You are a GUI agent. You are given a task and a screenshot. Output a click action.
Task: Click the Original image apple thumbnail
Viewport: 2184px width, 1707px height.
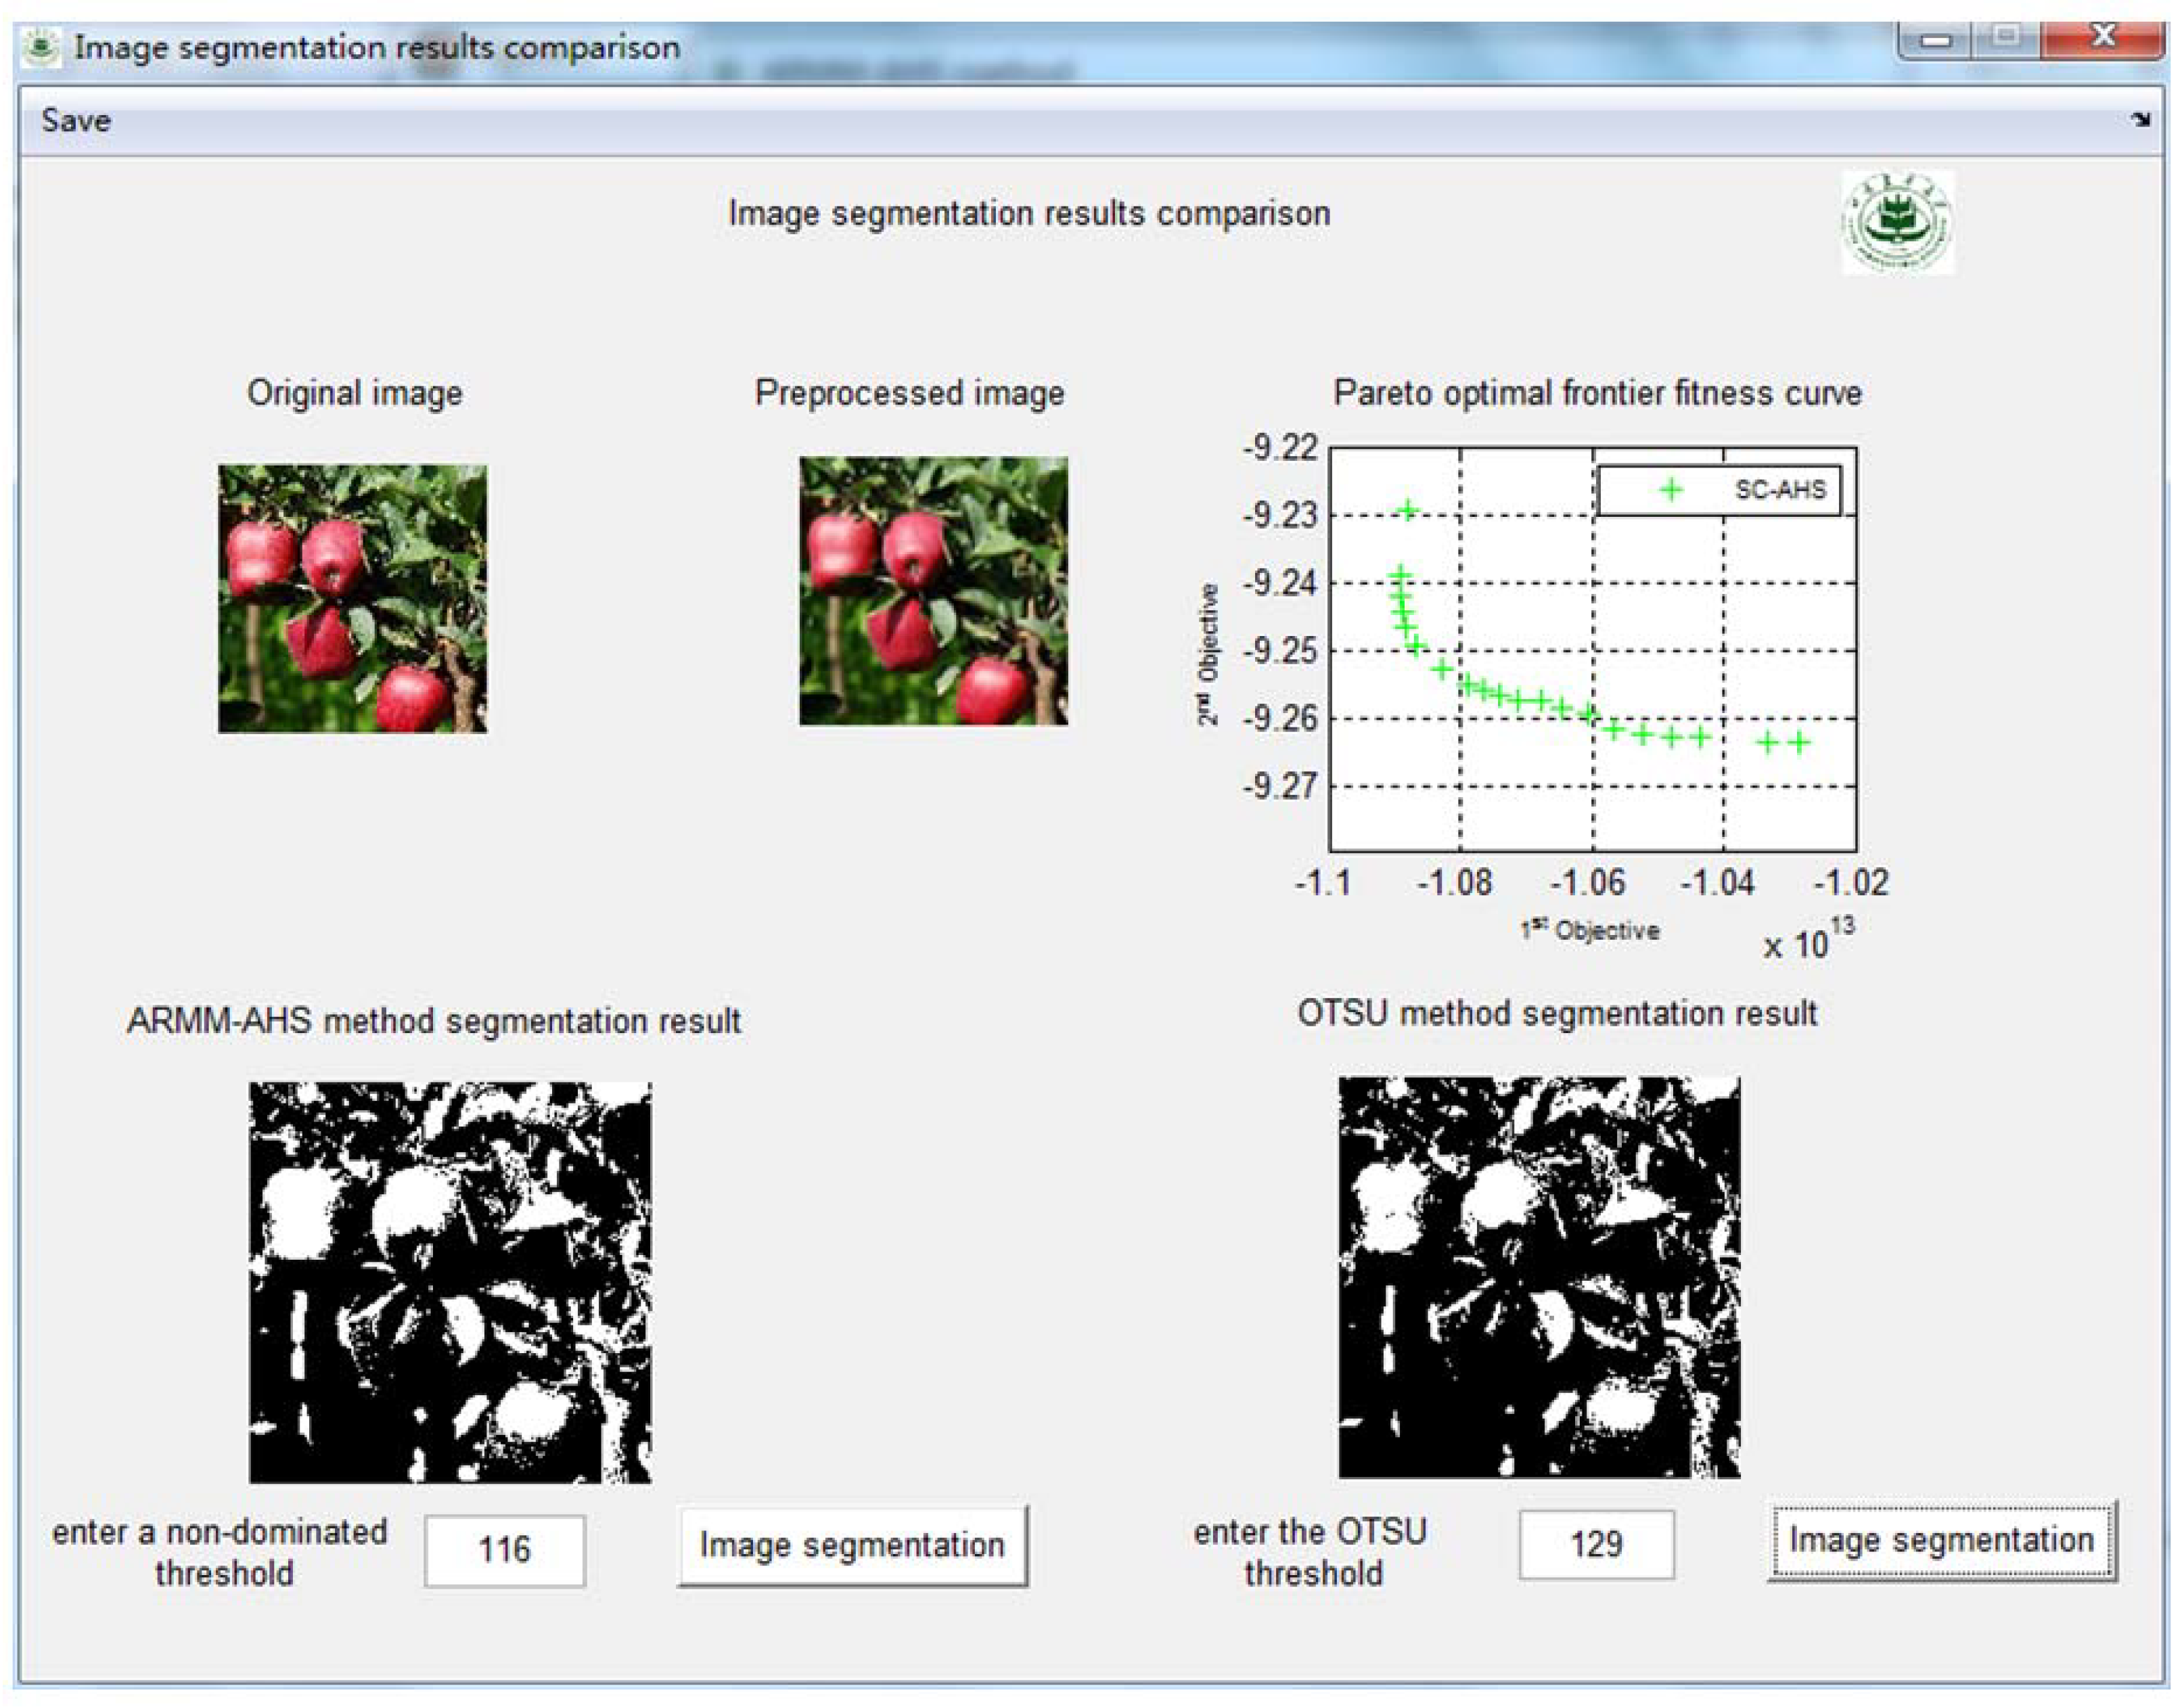click(x=353, y=598)
